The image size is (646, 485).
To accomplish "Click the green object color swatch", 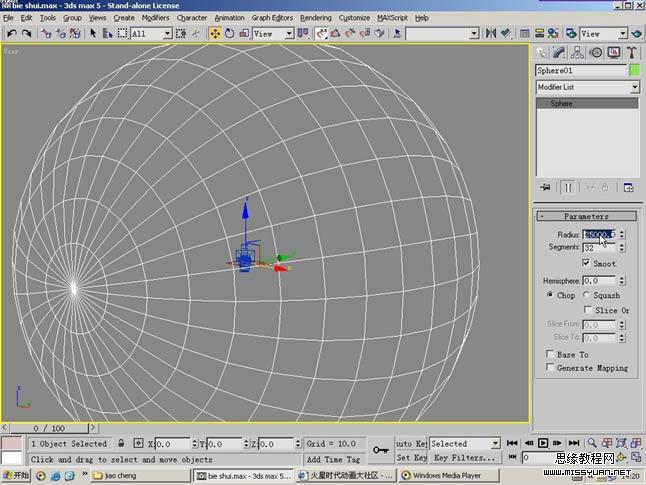I will (x=634, y=70).
